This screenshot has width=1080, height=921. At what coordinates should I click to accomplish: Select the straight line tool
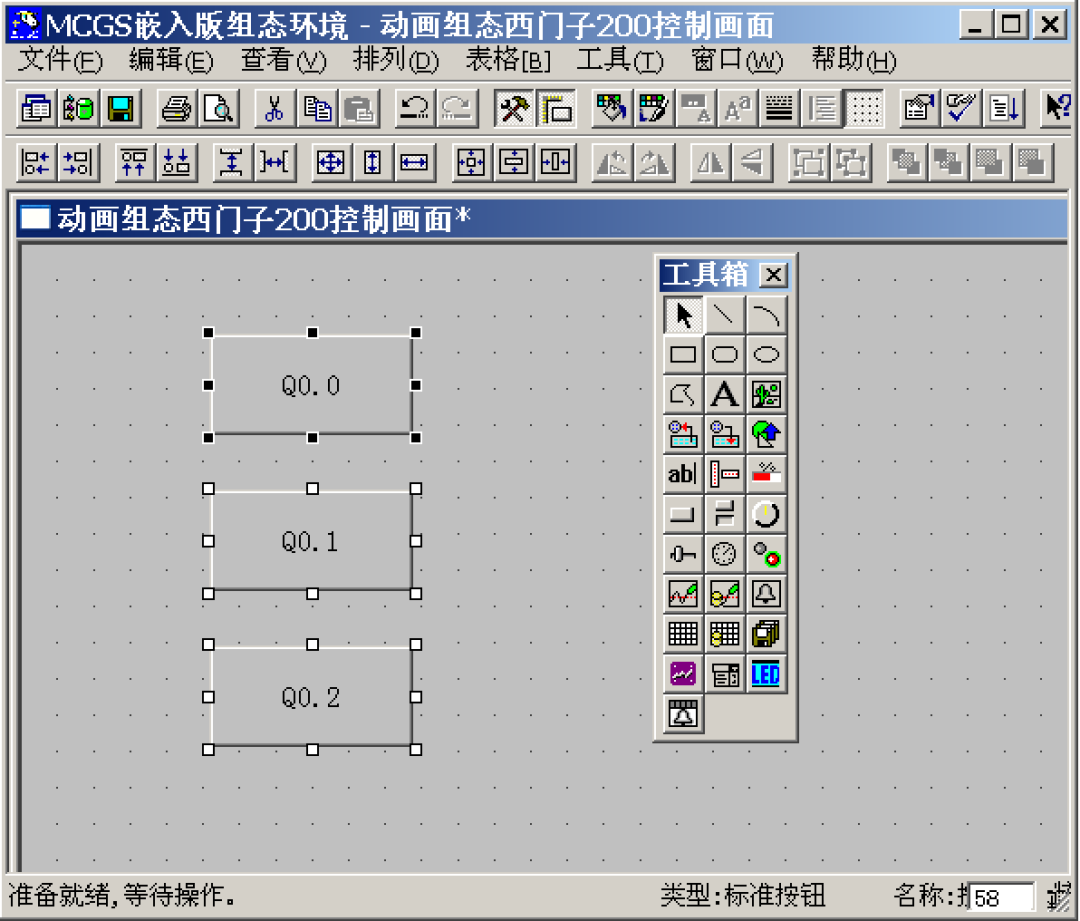click(725, 315)
